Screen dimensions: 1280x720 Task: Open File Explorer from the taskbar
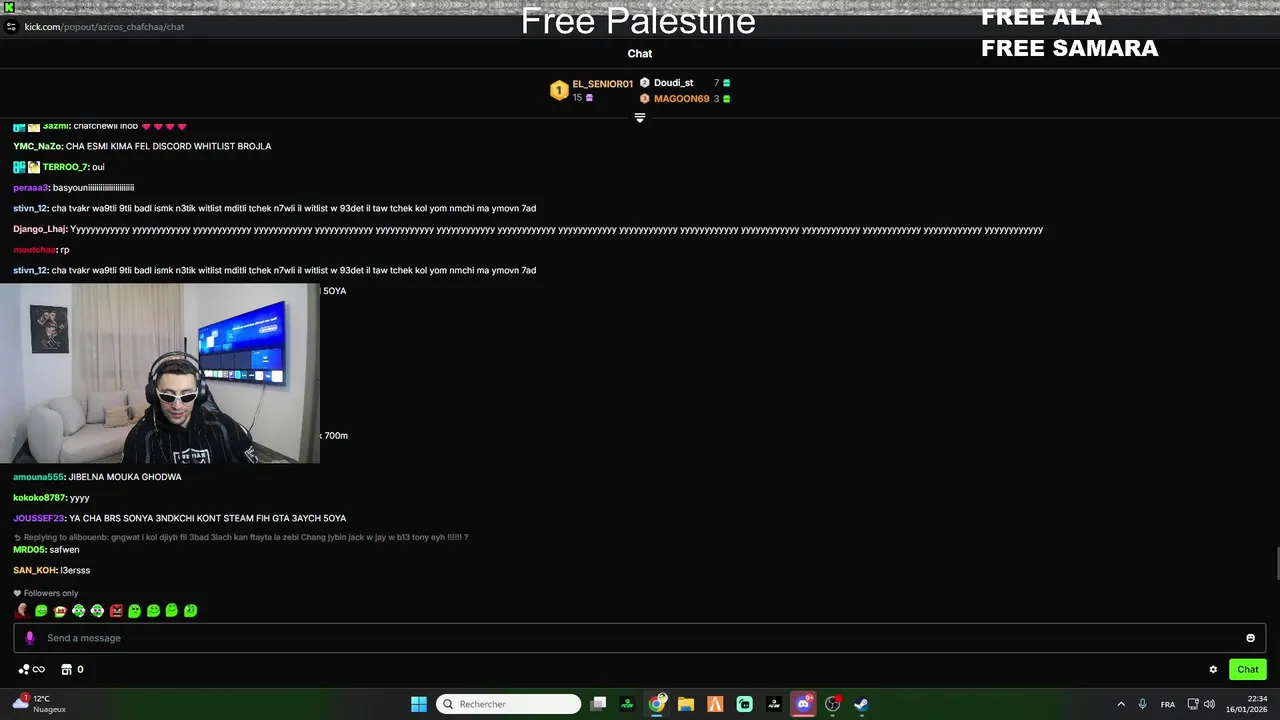[686, 704]
